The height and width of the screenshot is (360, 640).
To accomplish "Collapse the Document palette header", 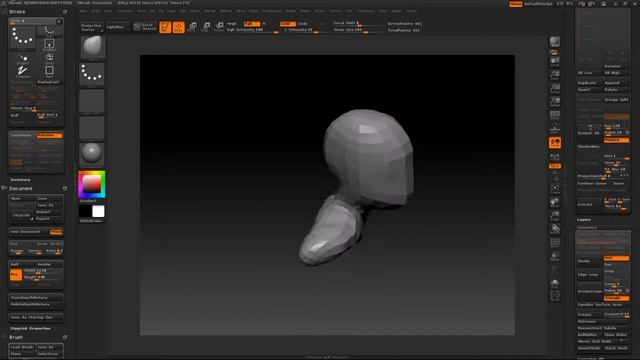I will coord(21,189).
